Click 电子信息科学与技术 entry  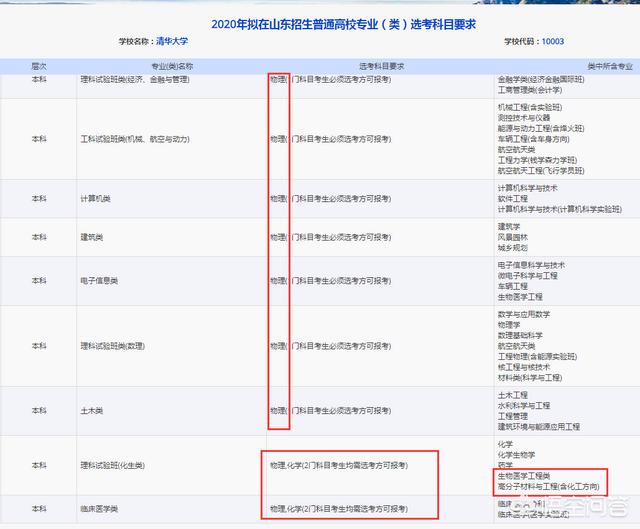[531, 265]
